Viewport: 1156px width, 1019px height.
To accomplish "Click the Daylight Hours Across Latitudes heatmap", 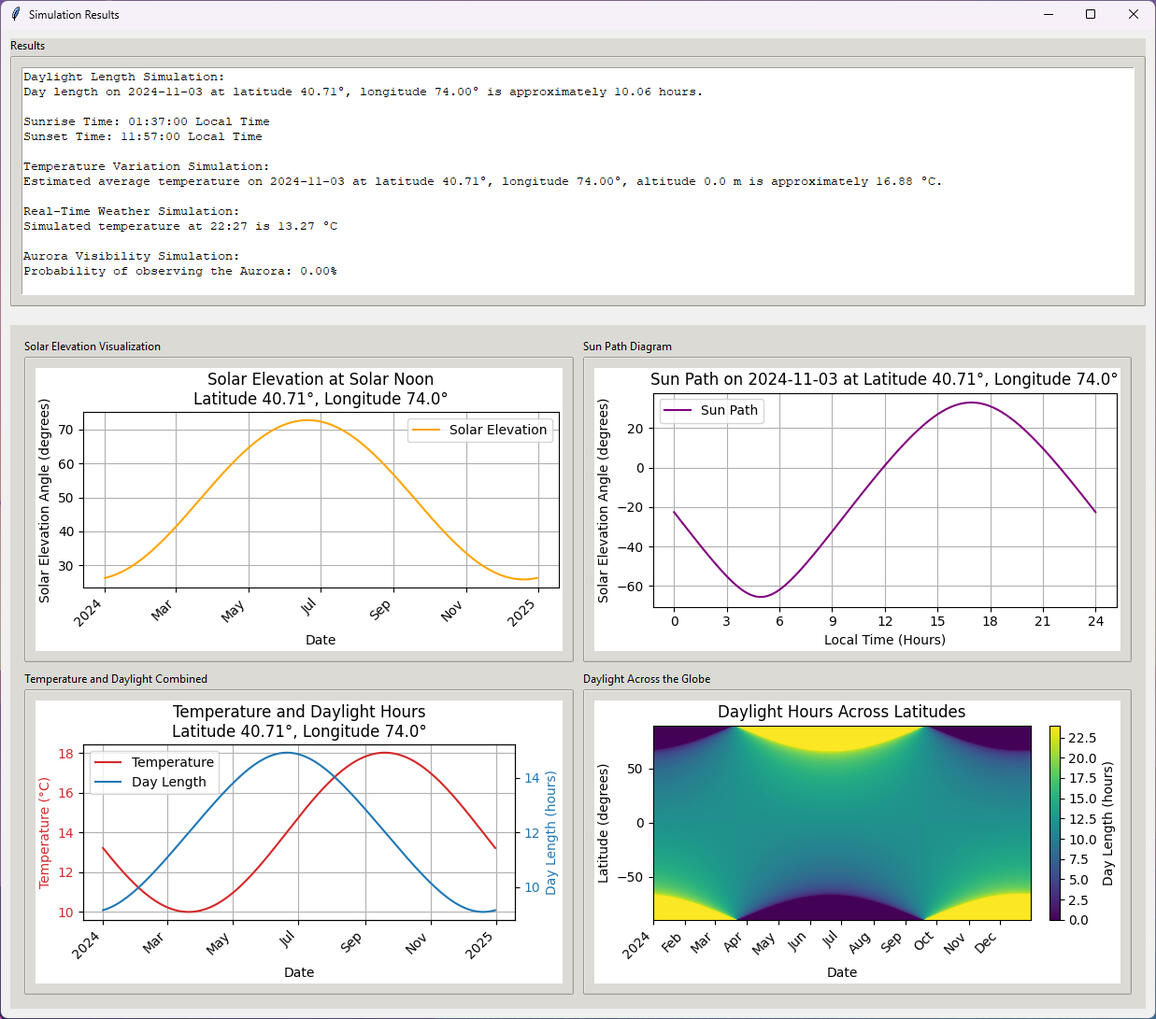I will pyautogui.click(x=842, y=822).
